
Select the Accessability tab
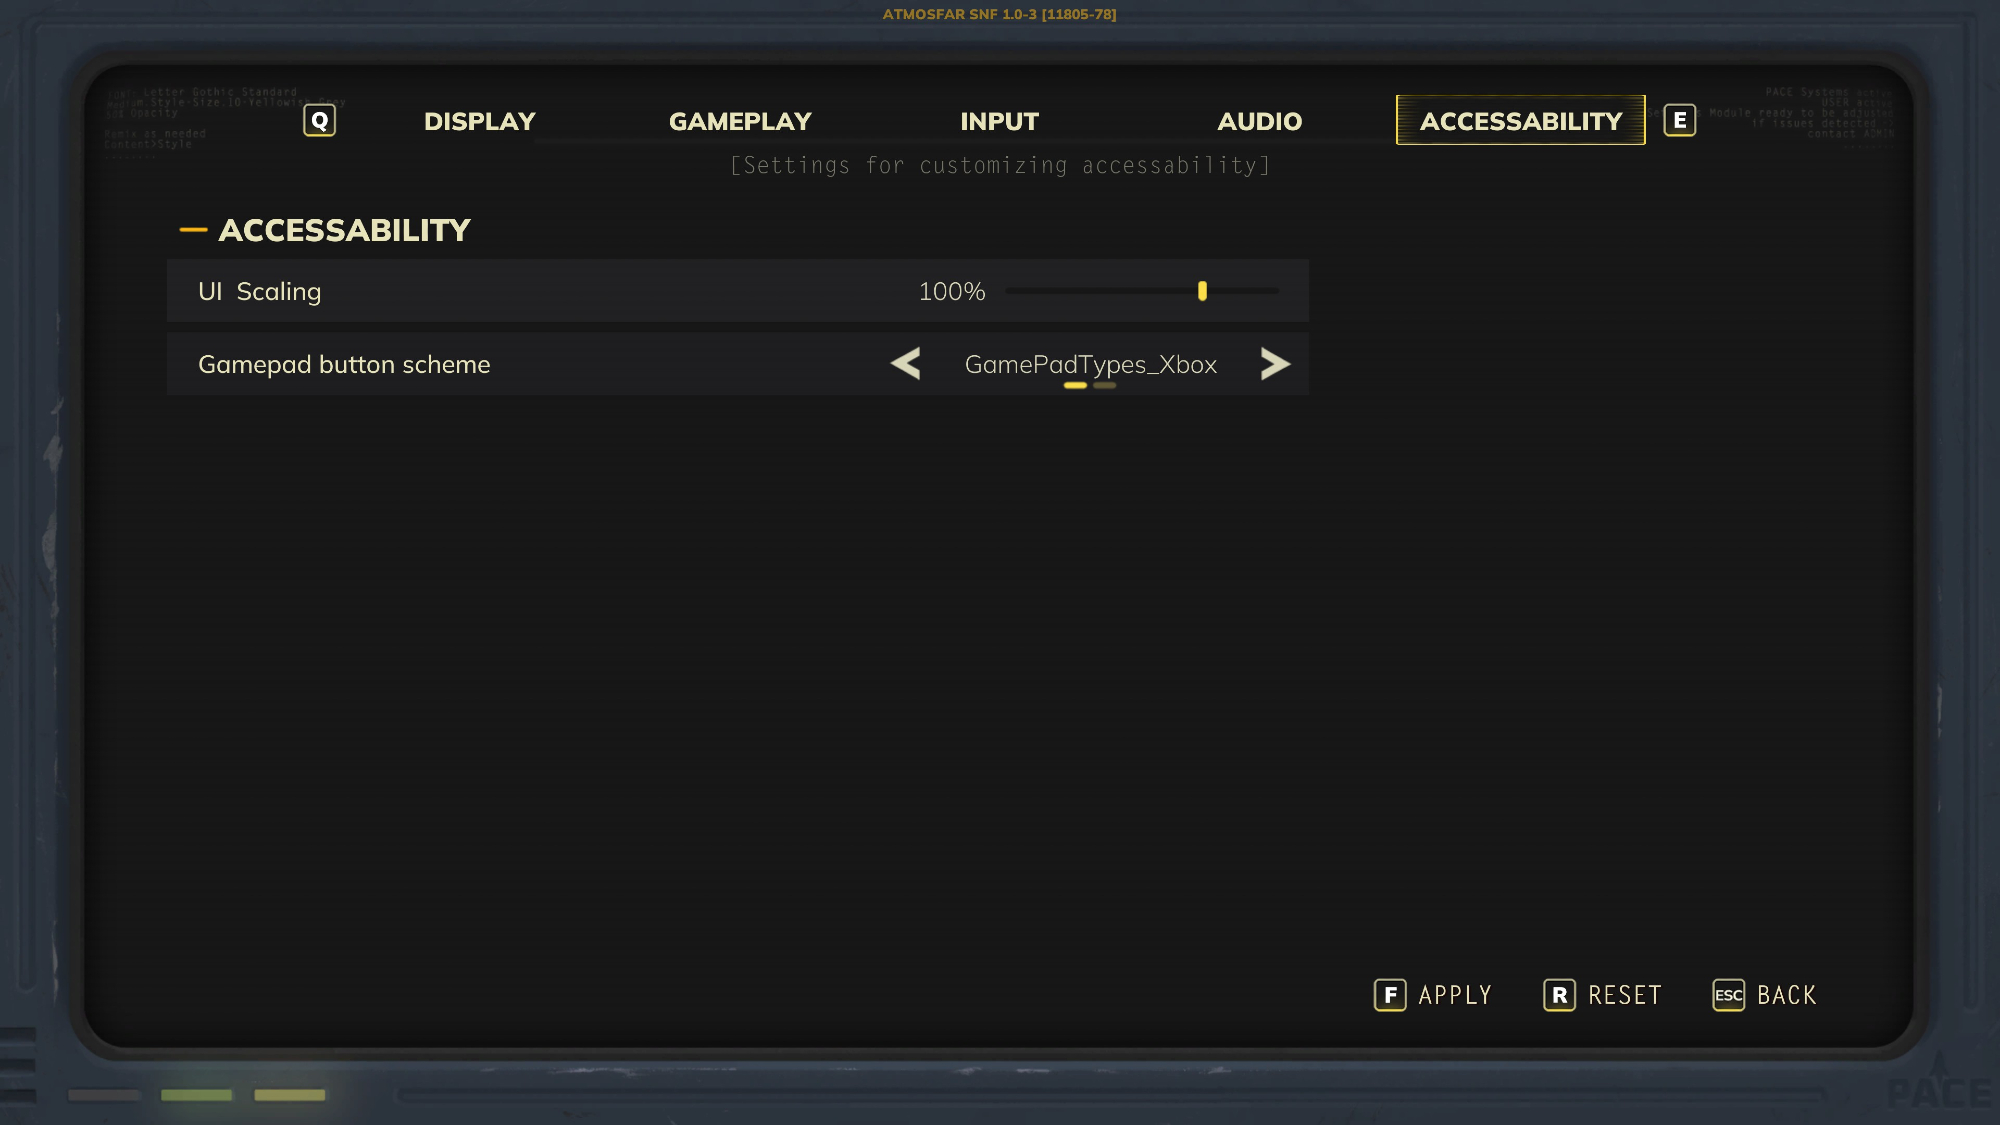1520,121
